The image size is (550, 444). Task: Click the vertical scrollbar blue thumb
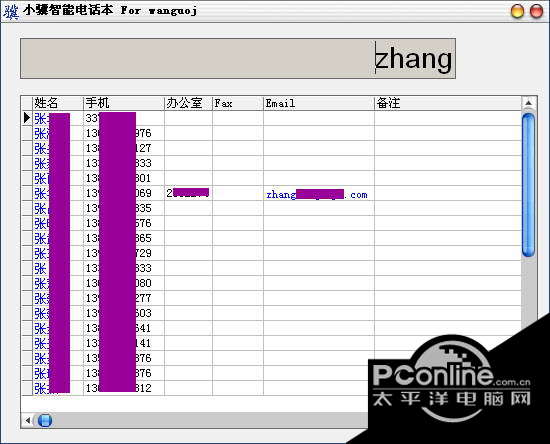click(x=529, y=185)
